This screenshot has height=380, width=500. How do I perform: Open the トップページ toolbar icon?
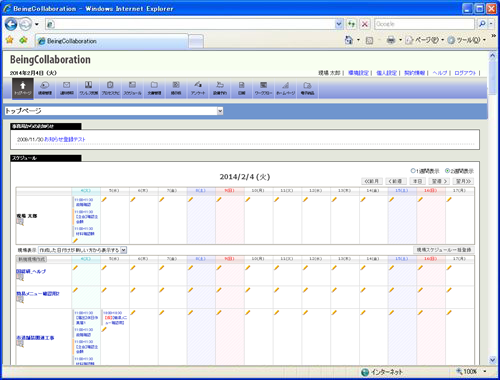pyautogui.click(x=23, y=88)
